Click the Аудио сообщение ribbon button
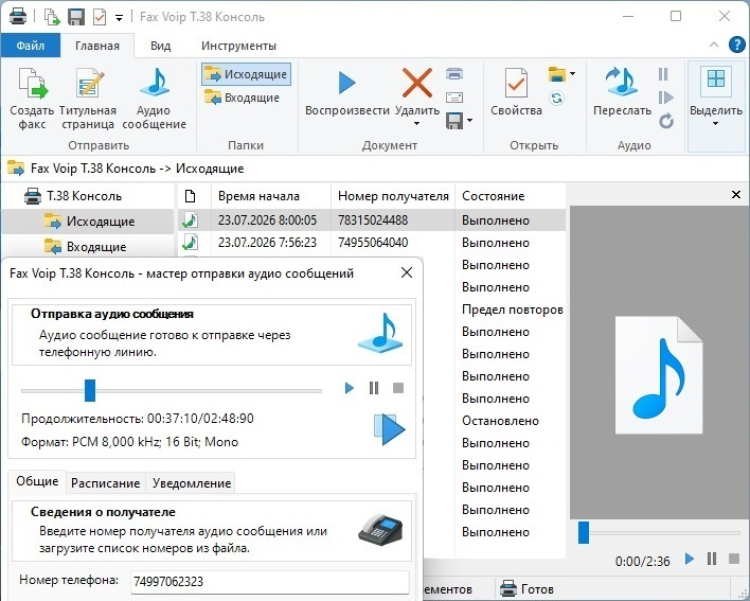 (154, 99)
